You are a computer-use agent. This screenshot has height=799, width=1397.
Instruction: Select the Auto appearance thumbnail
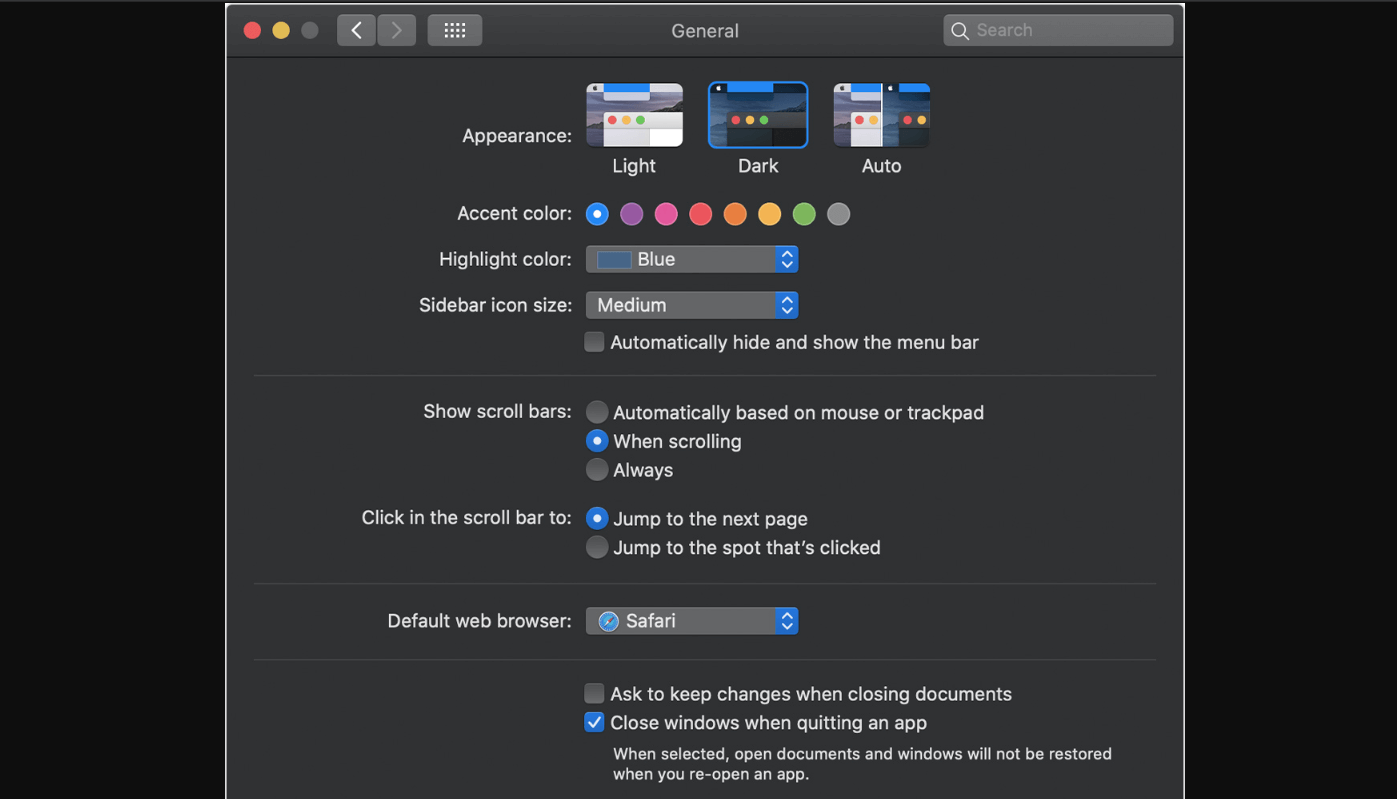(x=880, y=114)
